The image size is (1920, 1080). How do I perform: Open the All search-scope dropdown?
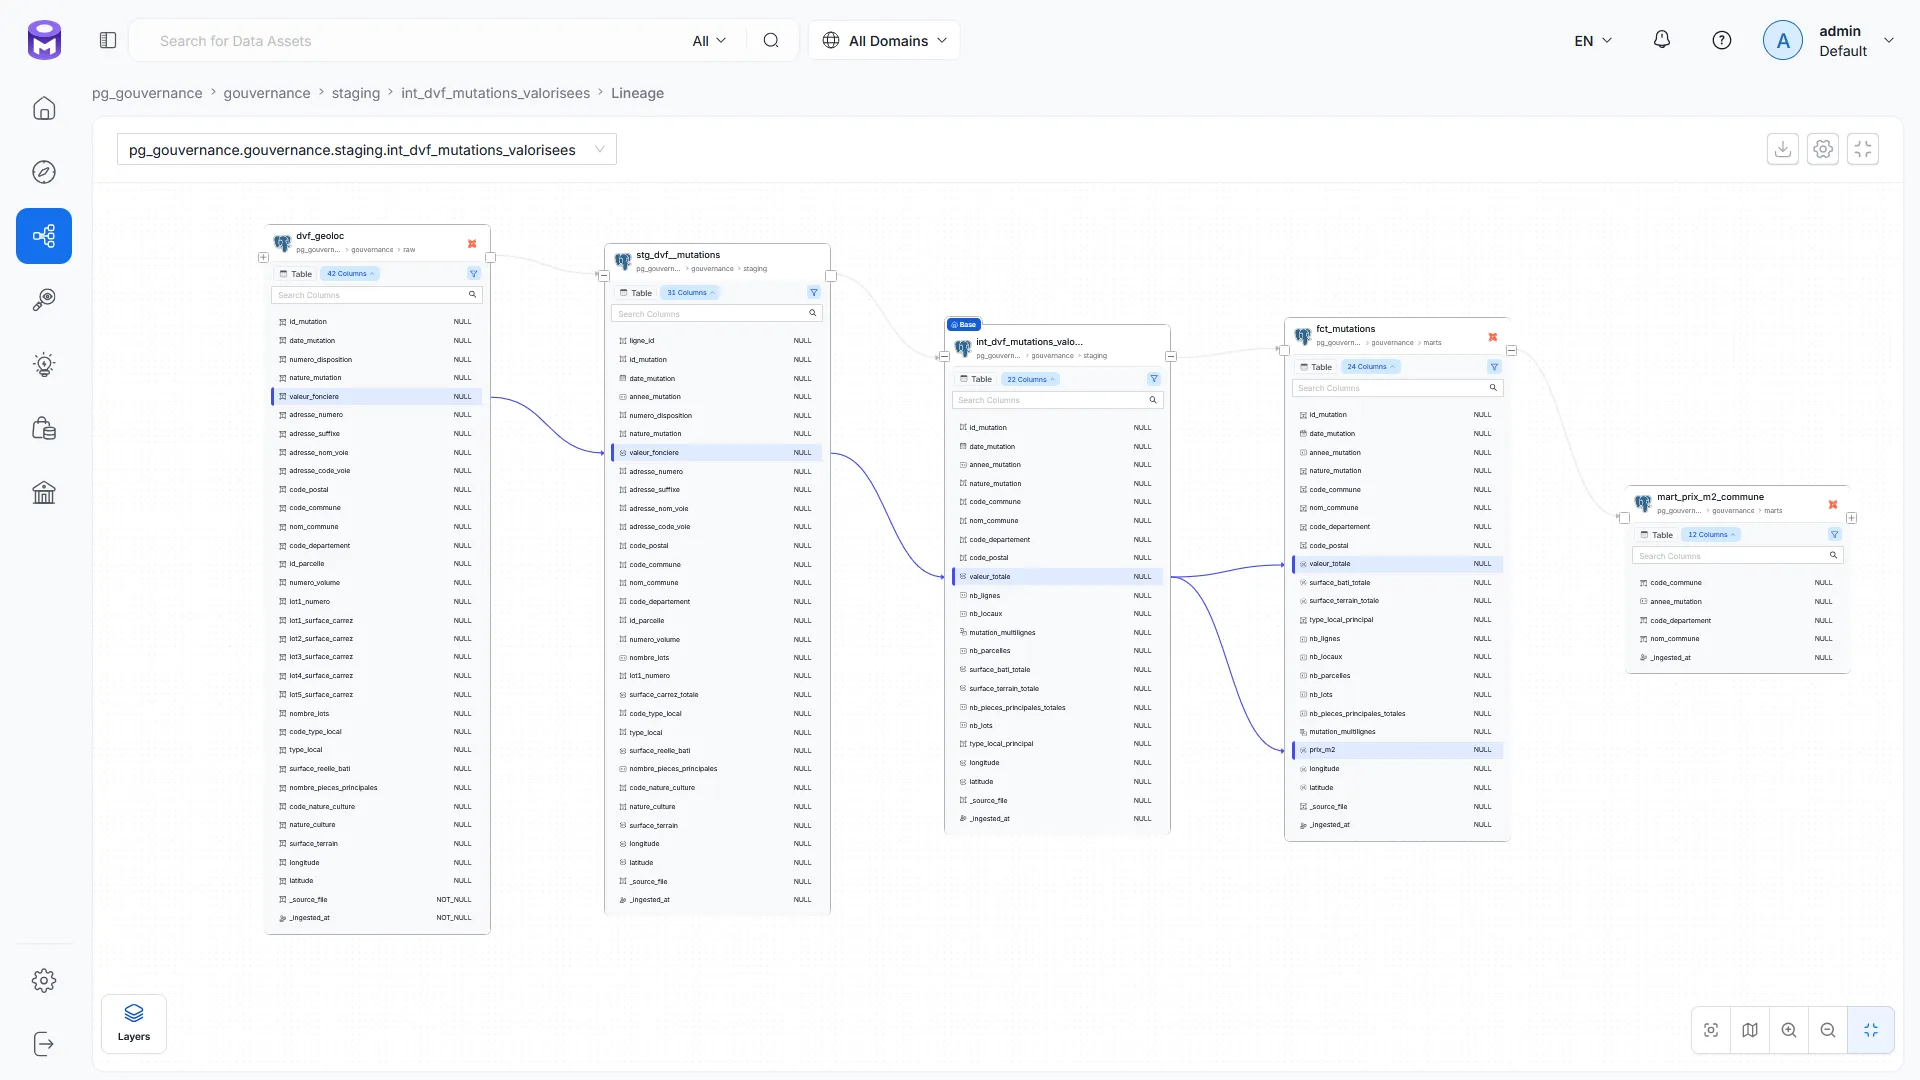709,41
